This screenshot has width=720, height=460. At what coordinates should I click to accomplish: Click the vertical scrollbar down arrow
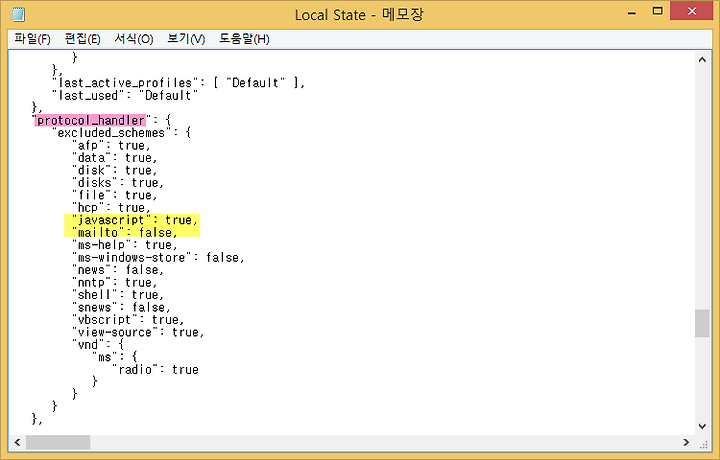tap(702, 426)
